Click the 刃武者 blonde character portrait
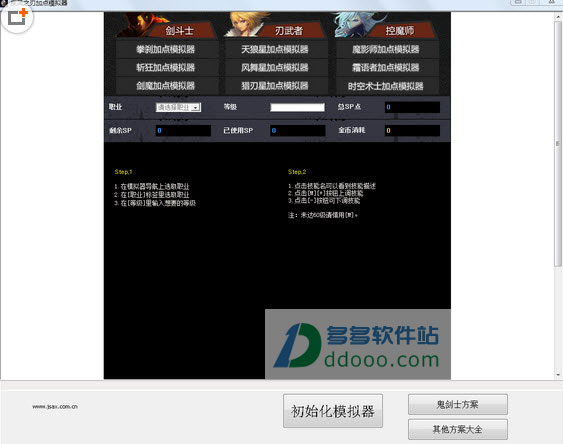The height and width of the screenshot is (444, 563). click(245, 24)
